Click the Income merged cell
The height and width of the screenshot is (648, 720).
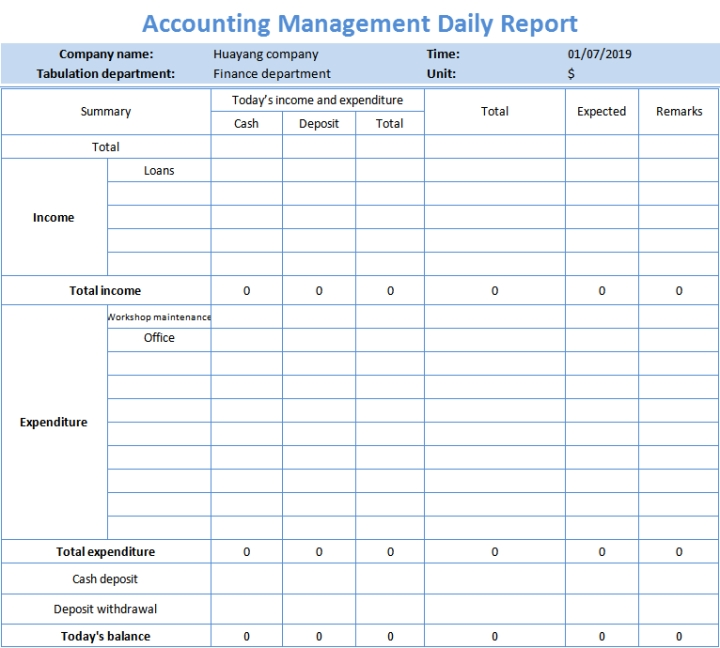(x=54, y=217)
